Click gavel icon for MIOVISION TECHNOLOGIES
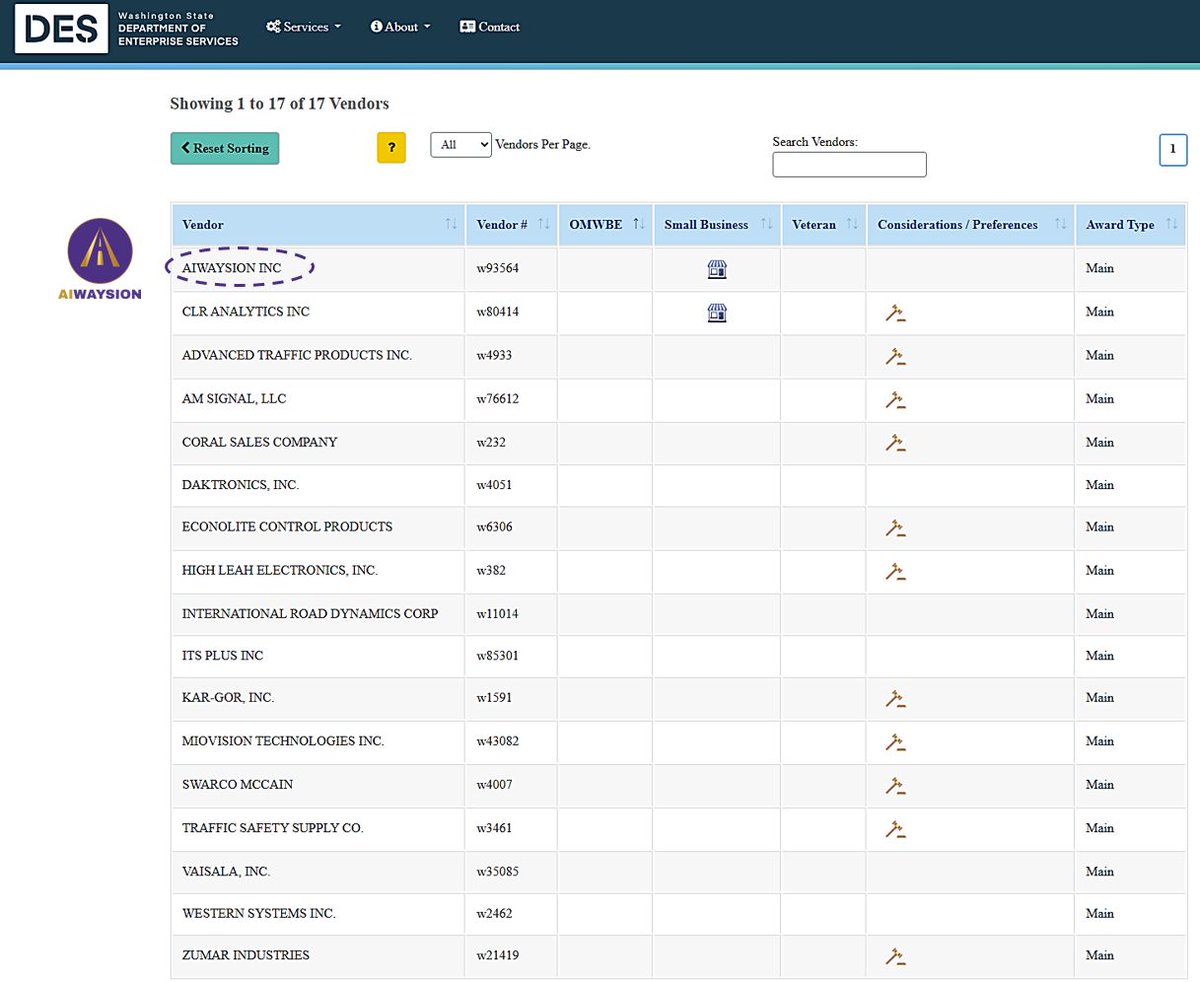 coord(895,742)
